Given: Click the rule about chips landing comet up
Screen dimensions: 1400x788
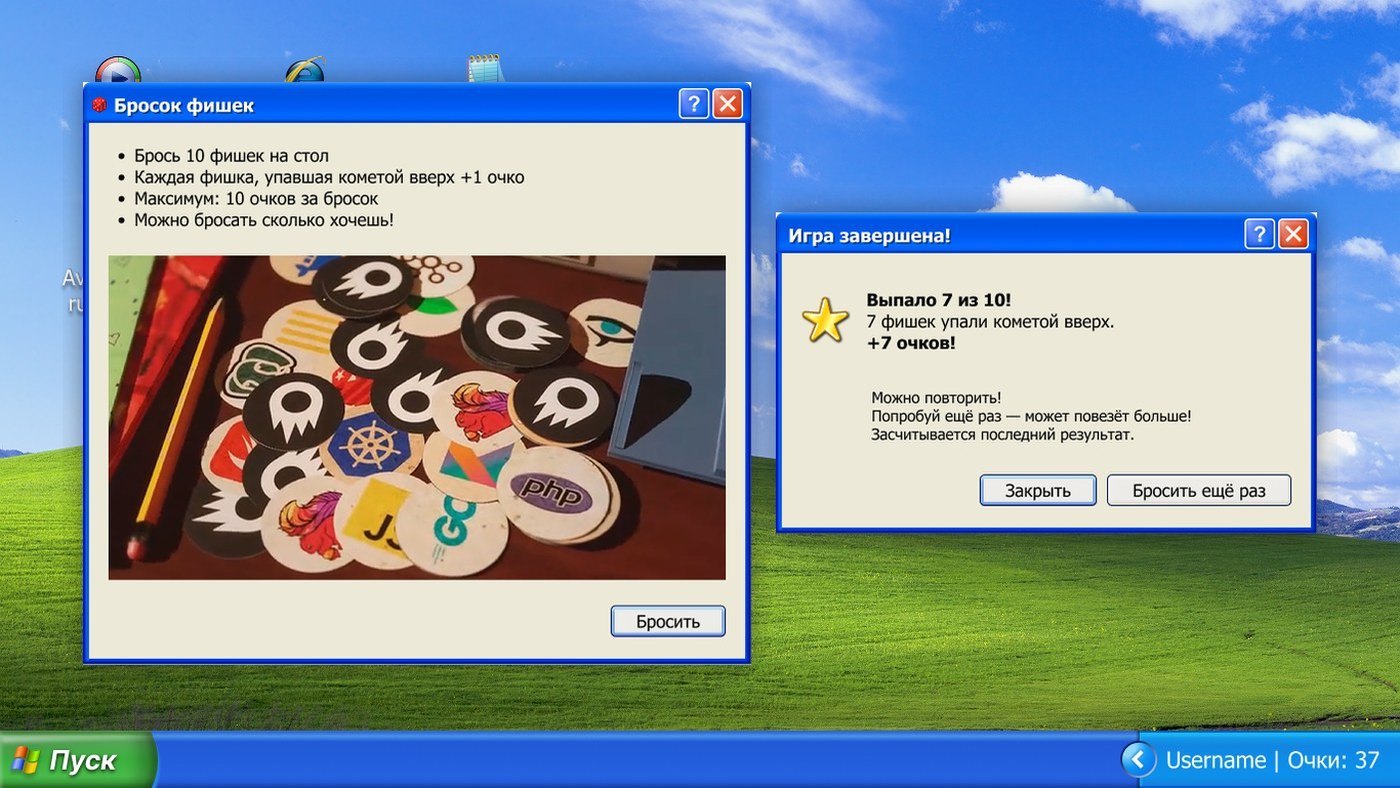Looking at the screenshot, I should coord(329,177).
